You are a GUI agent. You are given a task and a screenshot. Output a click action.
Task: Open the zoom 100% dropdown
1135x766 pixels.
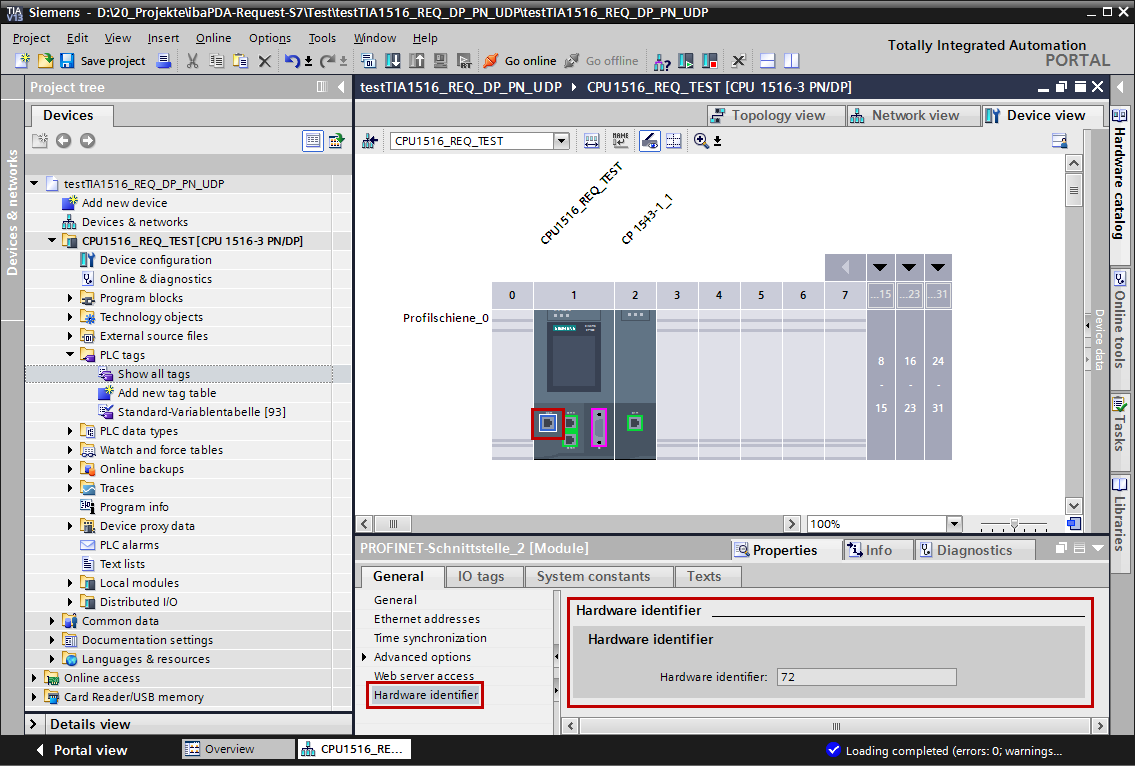[x=953, y=524]
